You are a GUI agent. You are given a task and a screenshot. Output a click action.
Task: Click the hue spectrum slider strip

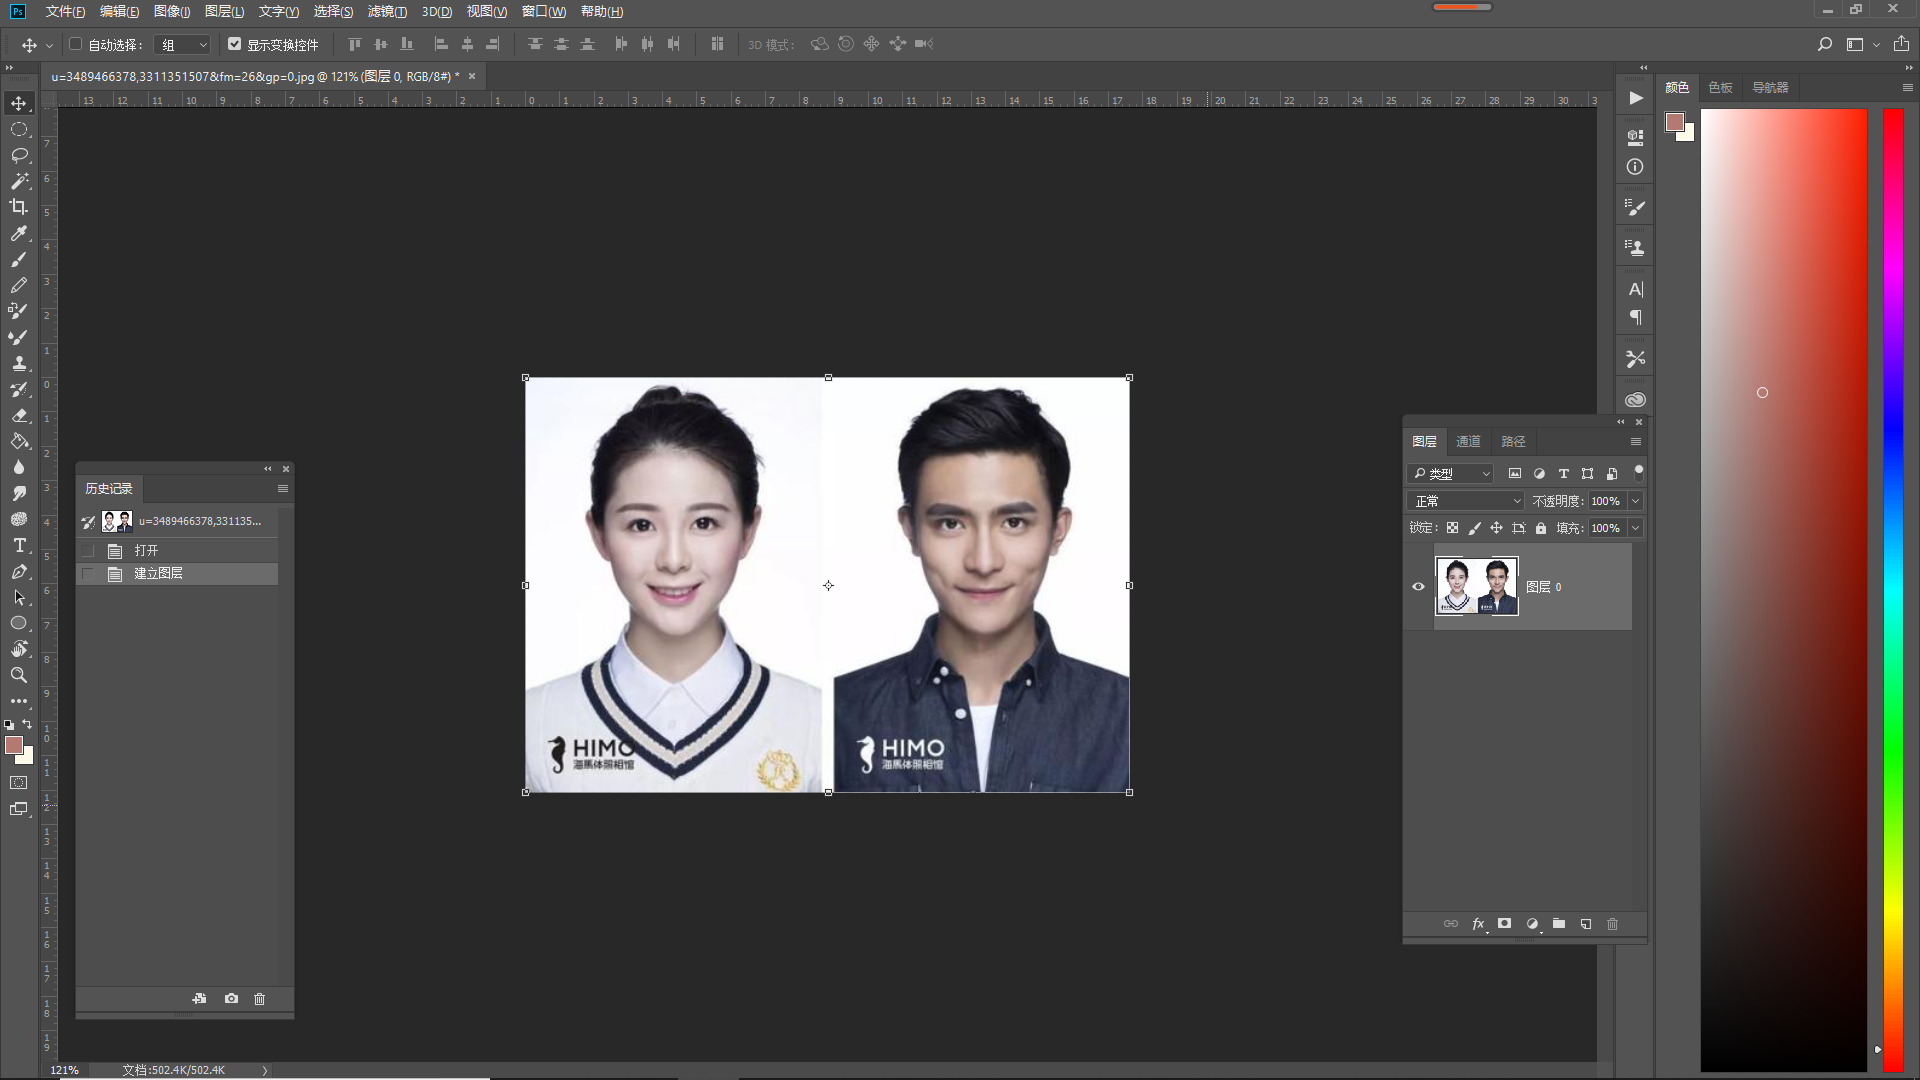tap(1893, 590)
